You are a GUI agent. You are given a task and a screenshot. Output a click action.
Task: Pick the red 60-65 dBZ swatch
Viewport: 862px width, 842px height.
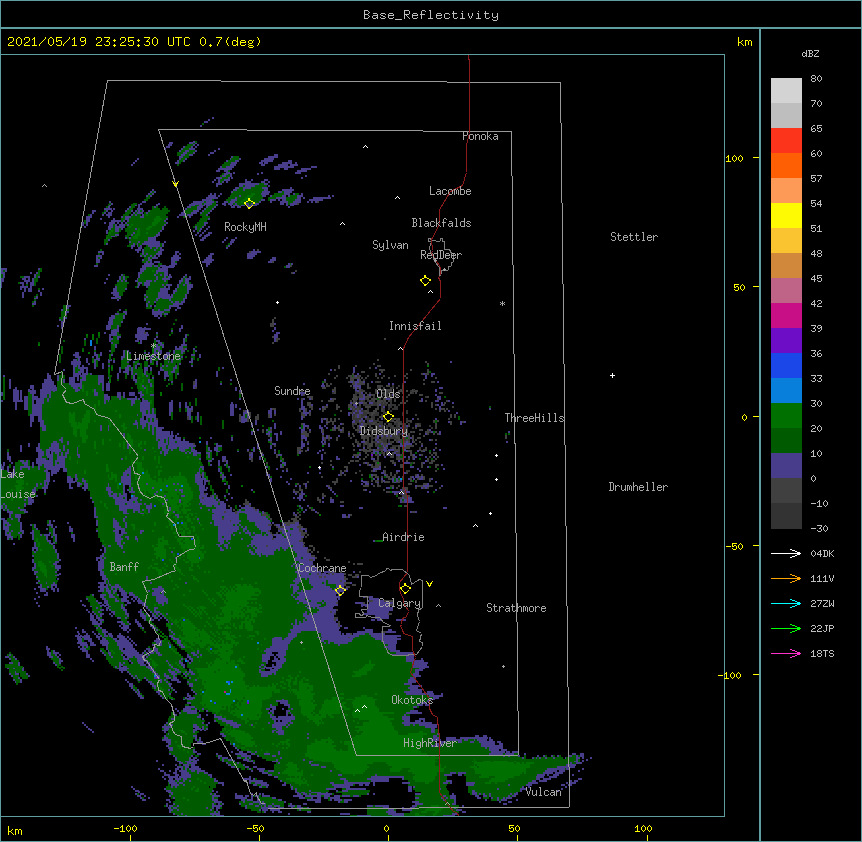[x=786, y=140]
